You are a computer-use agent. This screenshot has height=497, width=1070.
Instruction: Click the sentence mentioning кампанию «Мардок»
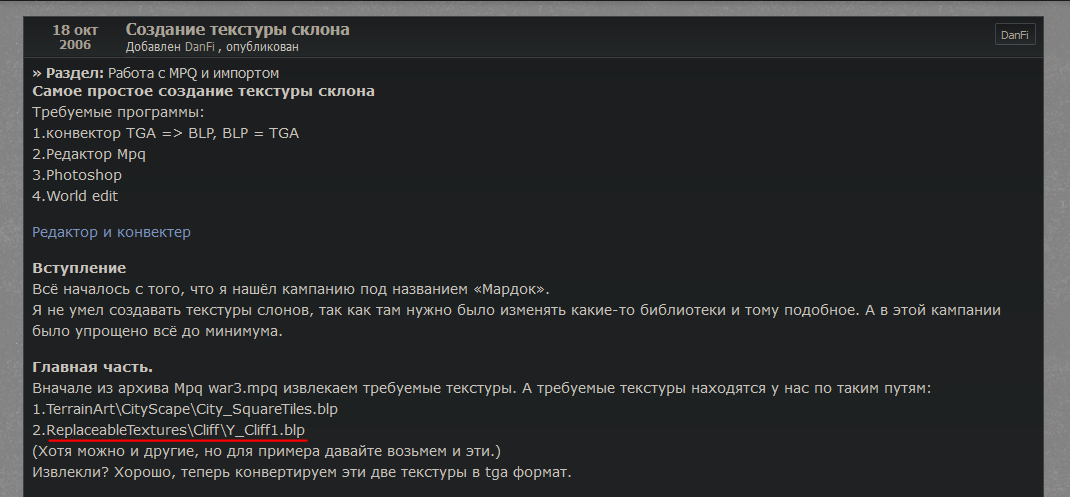point(291,289)
